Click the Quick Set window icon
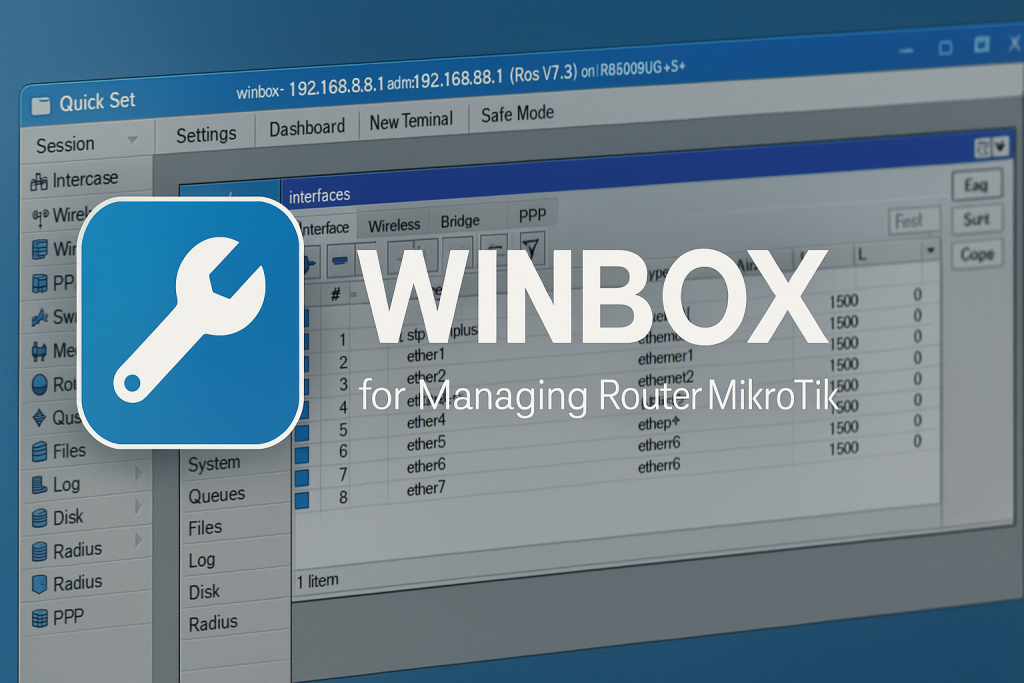 40,106
